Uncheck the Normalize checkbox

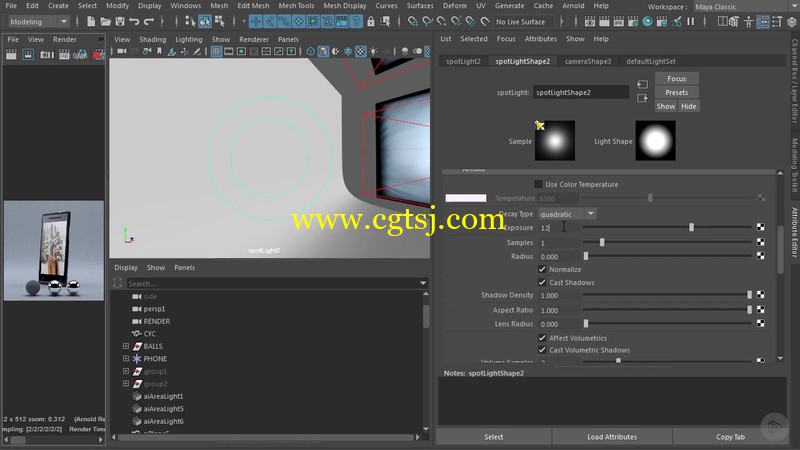pyautogui.click(x=542, y=269)
